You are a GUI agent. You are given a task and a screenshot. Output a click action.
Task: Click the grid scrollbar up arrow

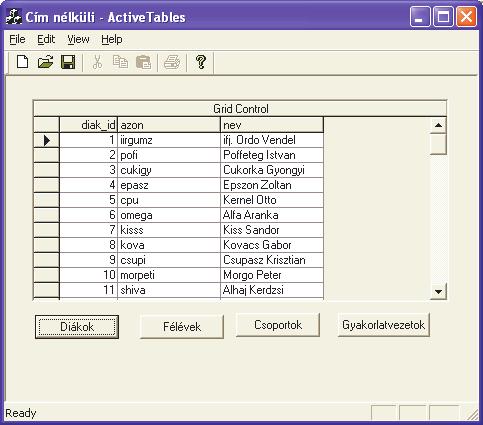(438, 125)
